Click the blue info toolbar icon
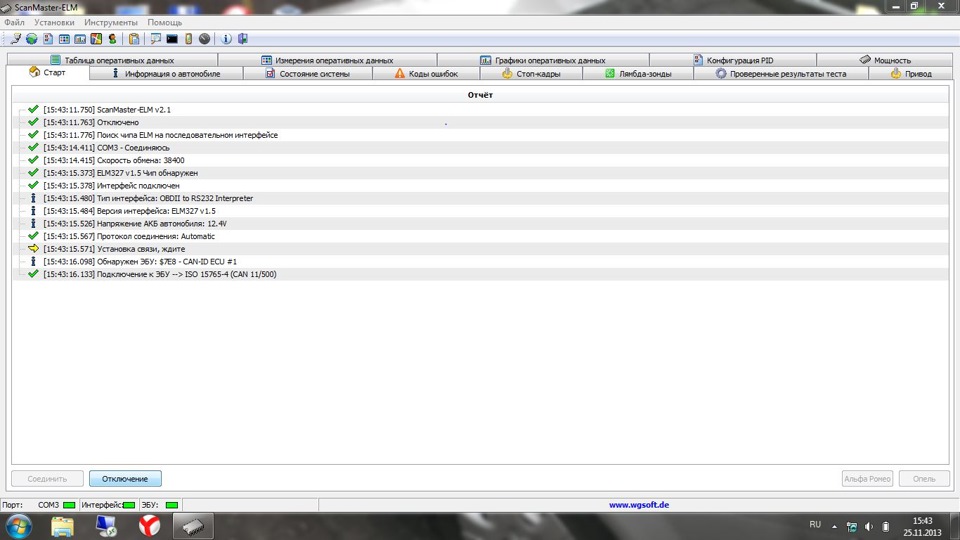960x540 pixels. [x=226, y=39]
